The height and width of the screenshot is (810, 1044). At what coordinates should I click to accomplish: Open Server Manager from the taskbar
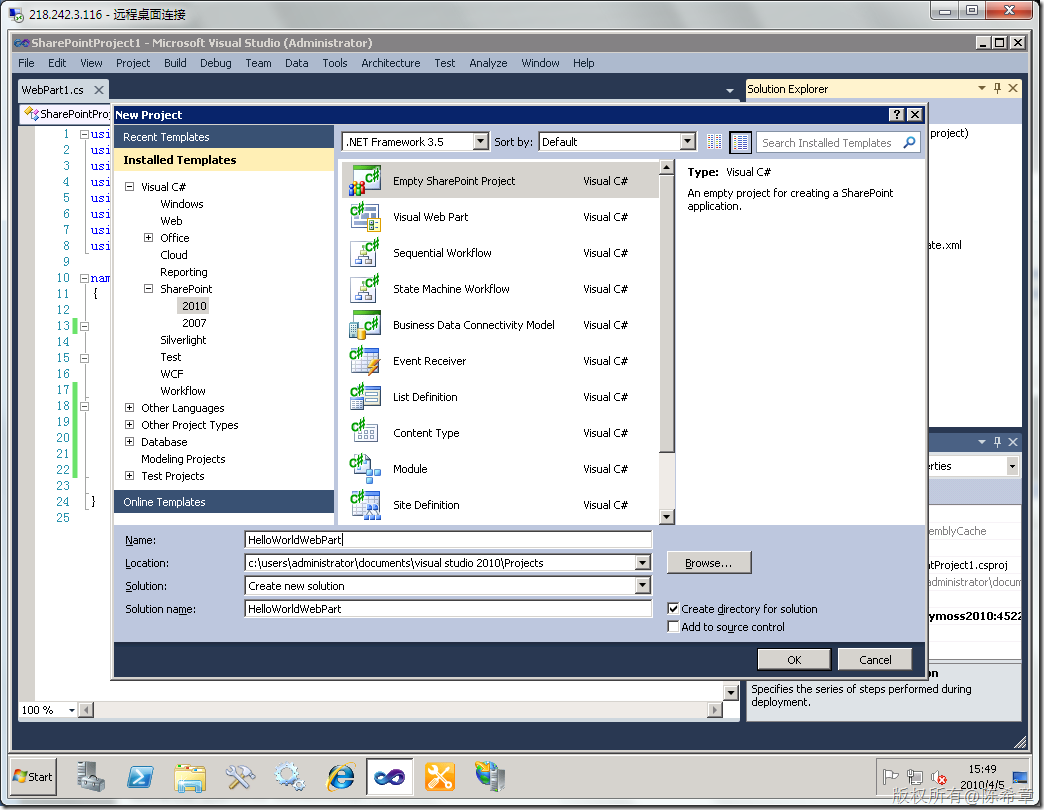[90, 777]
